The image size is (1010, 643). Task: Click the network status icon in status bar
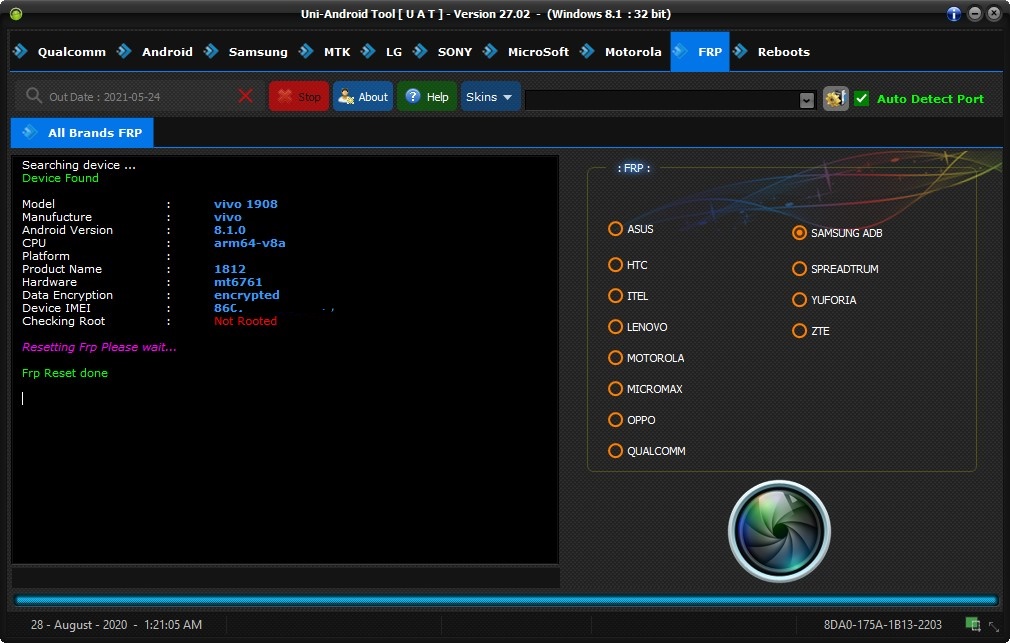[973, 624]
